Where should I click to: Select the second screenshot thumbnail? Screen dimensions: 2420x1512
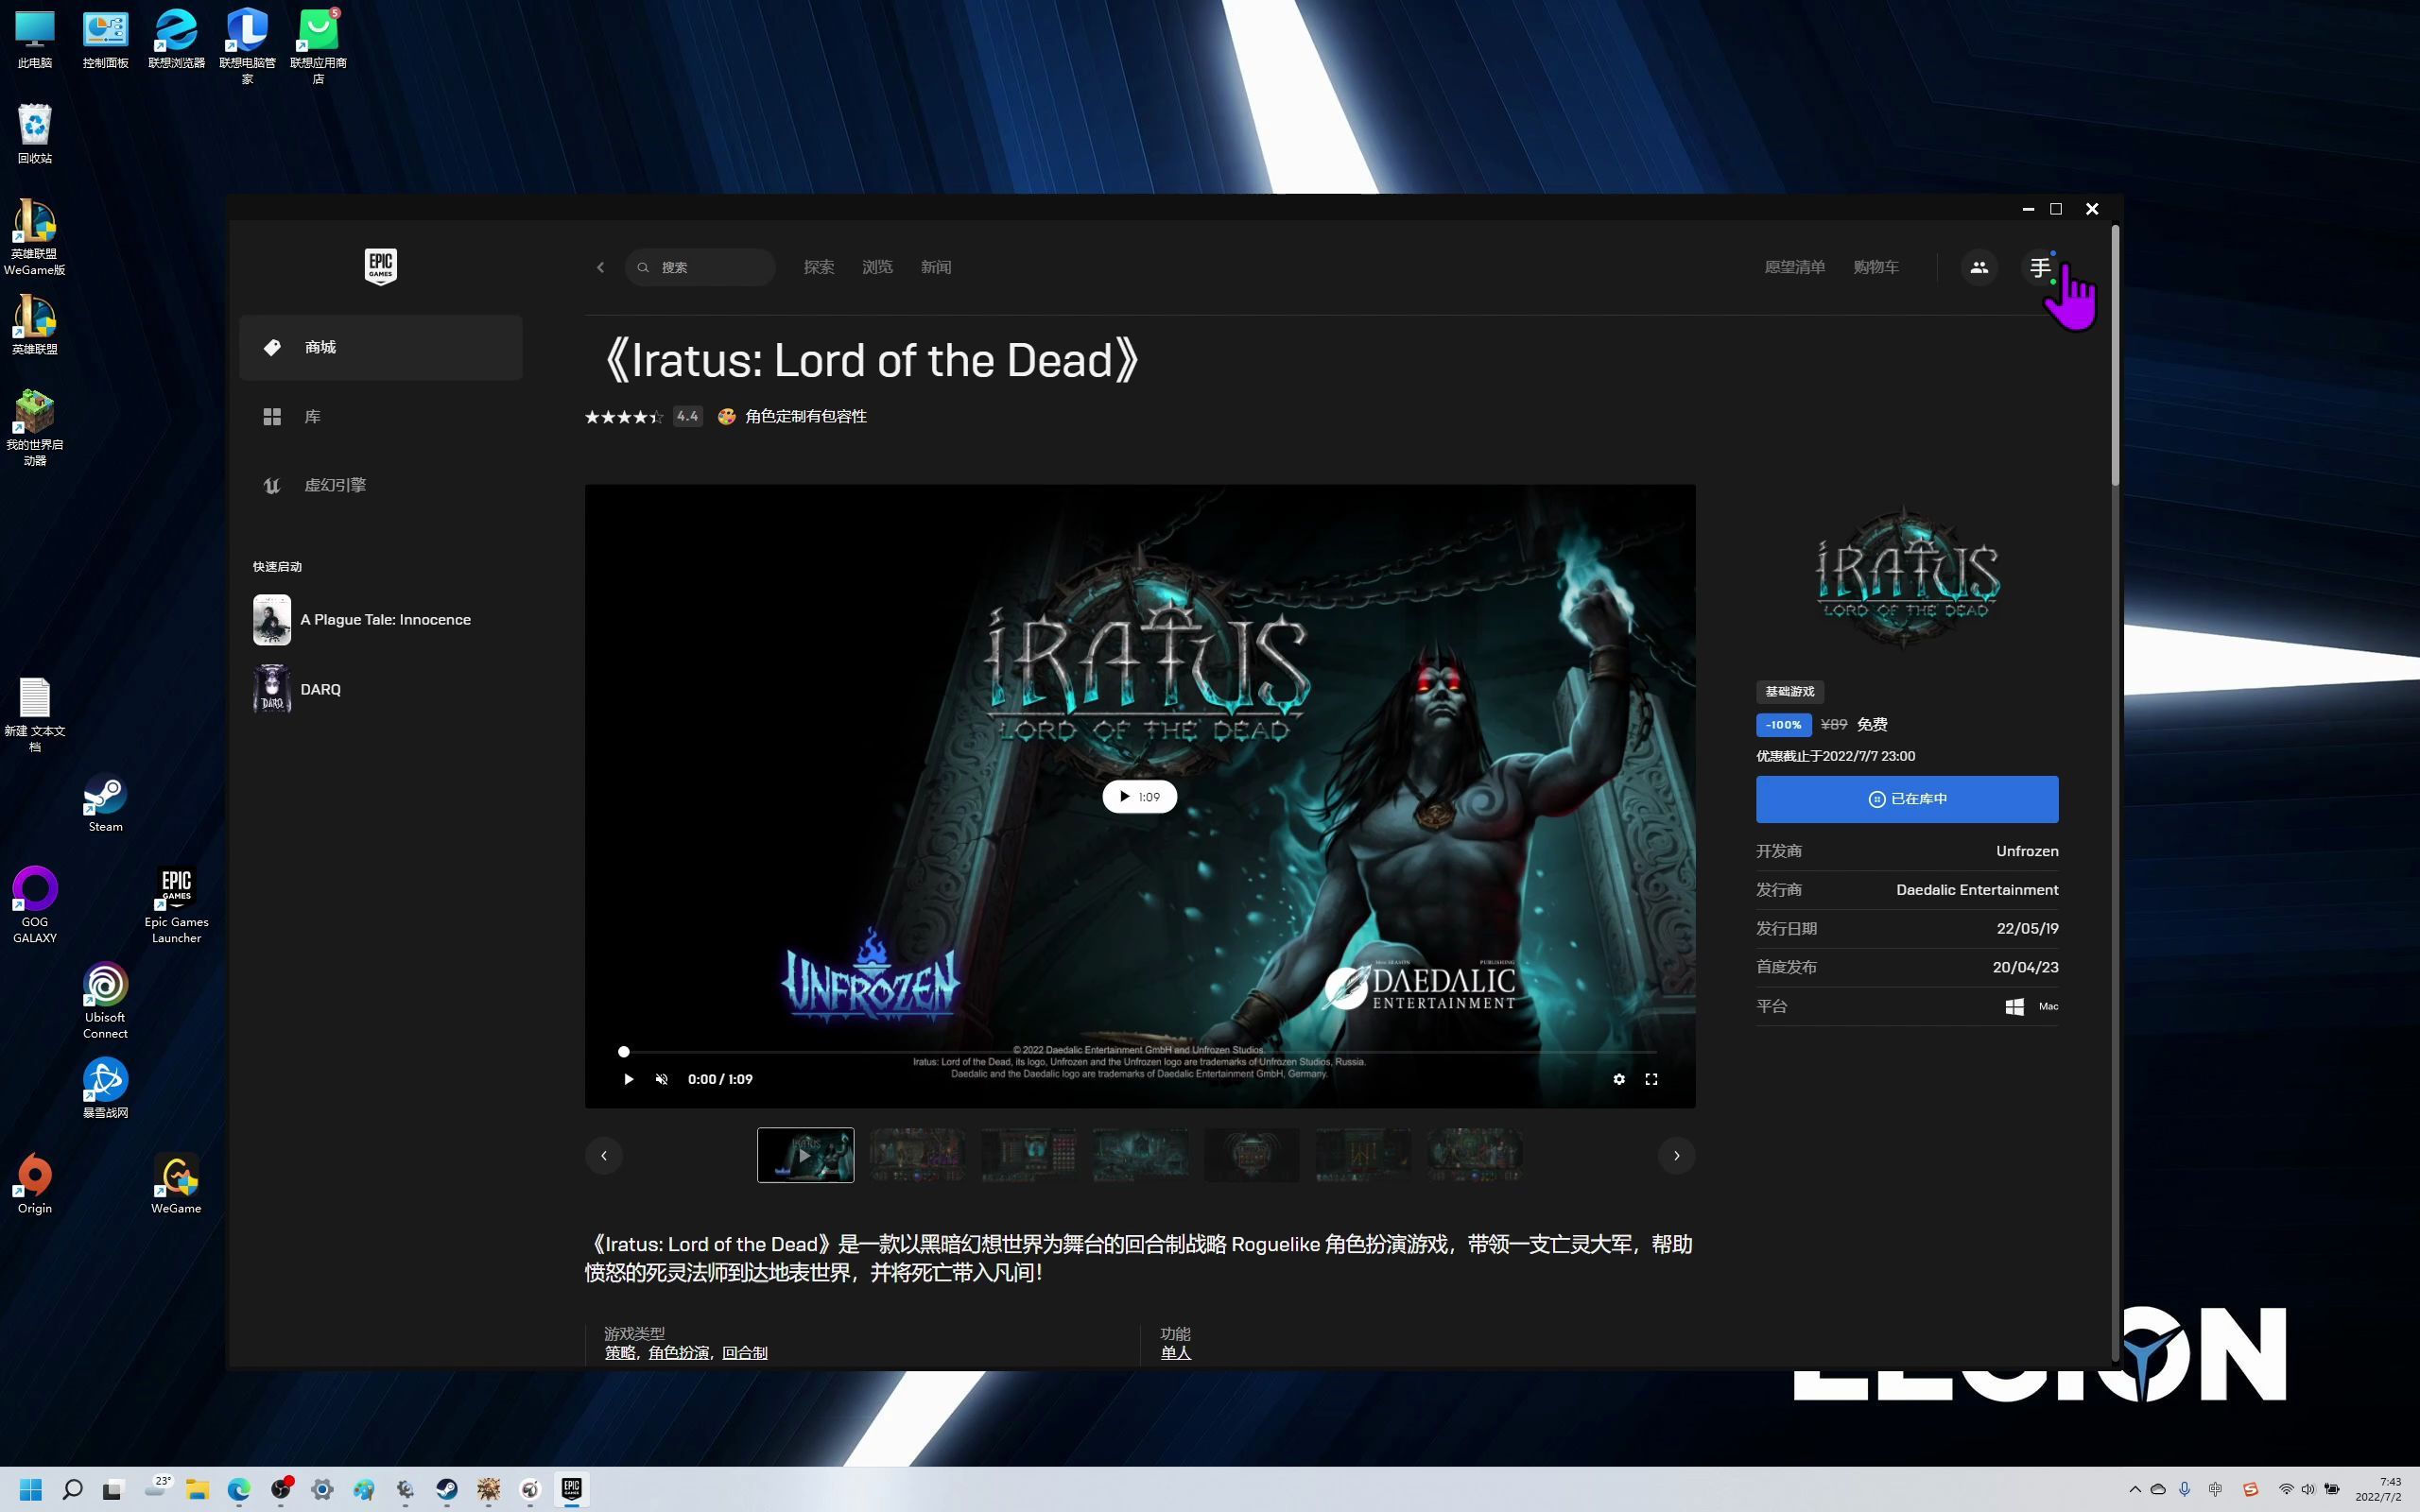tap(917, 1155)
